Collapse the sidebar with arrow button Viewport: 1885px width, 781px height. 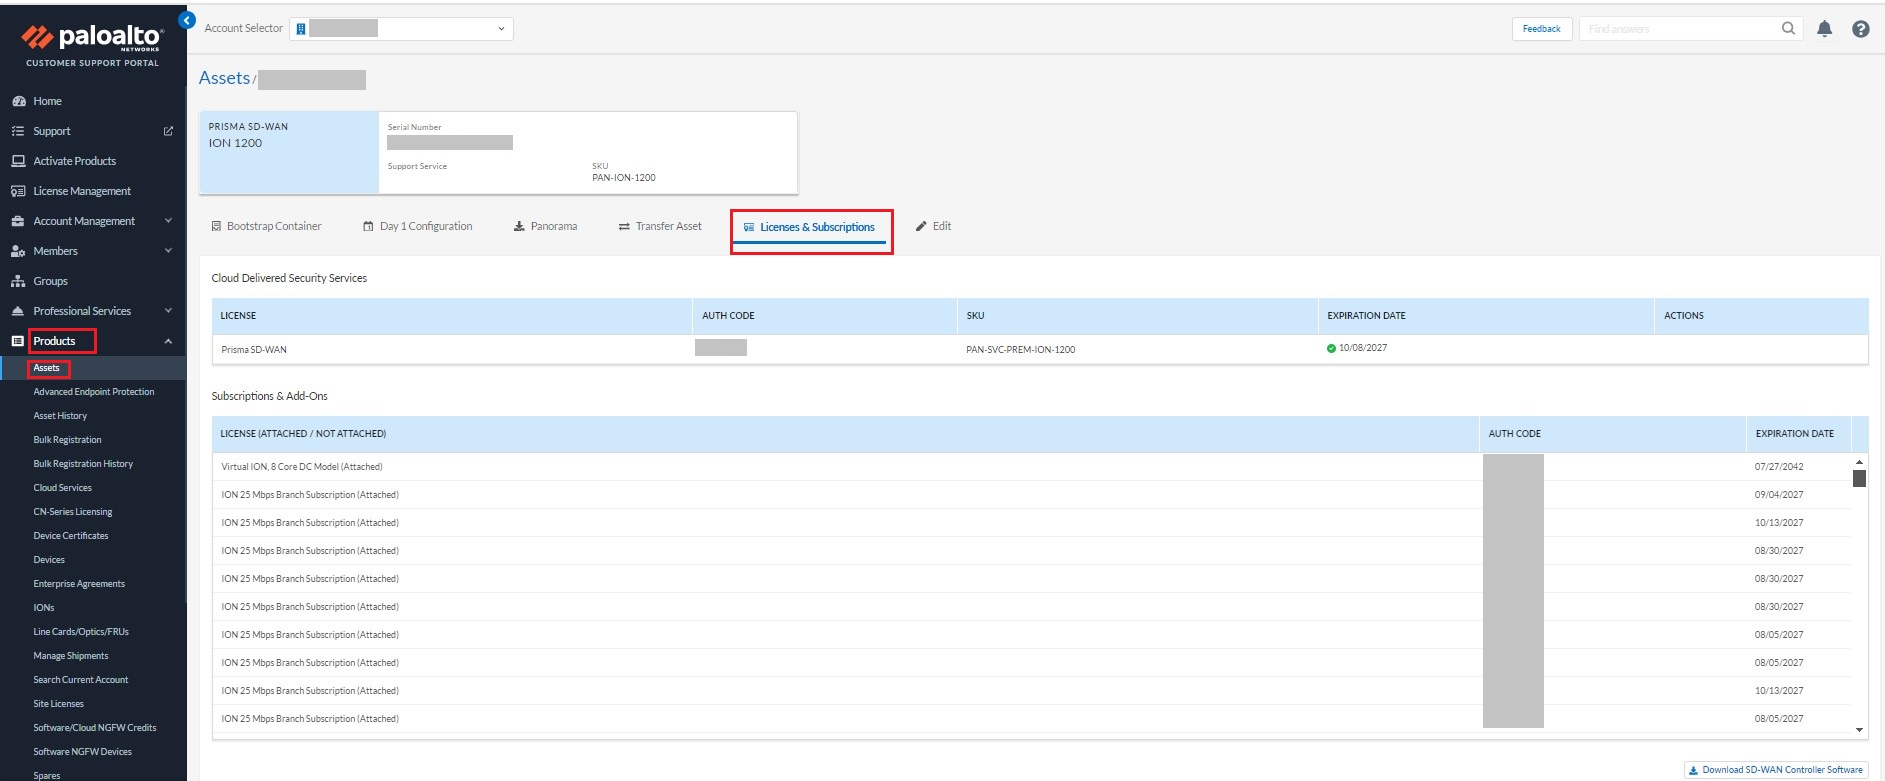click(x=186, y=20)
